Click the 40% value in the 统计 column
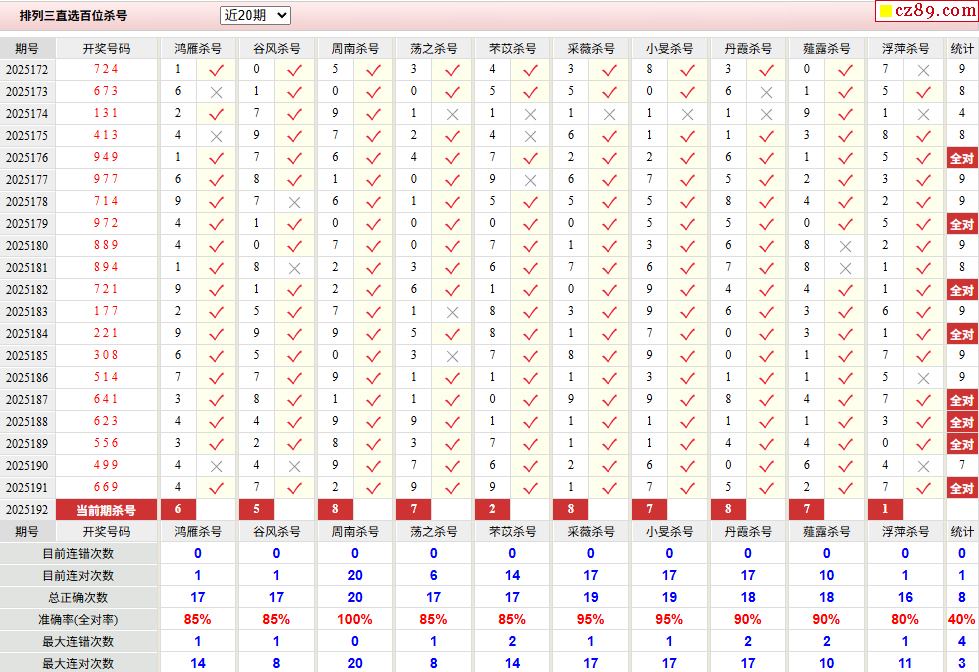This screenshot has width=979, height=672. 962,620
